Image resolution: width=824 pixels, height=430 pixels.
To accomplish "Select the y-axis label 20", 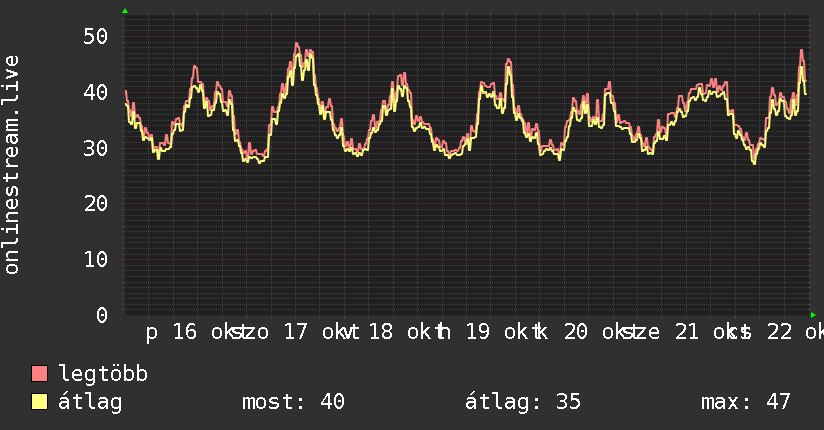I will point(96,203).
